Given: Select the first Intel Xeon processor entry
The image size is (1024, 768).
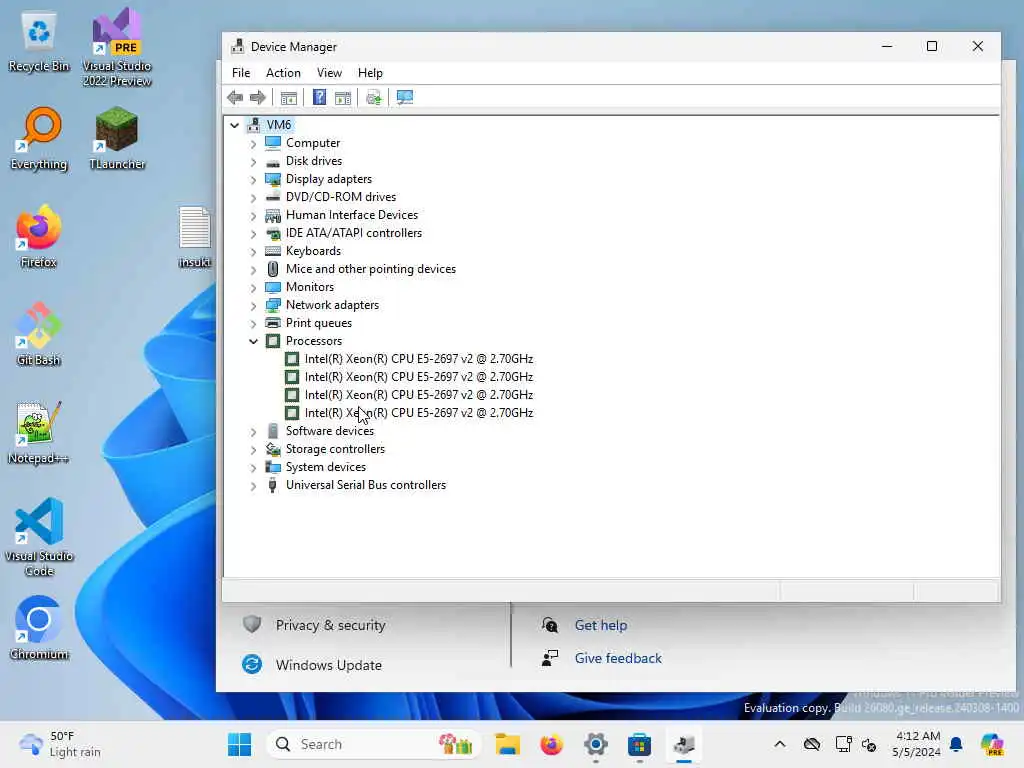Looking at the screenshot, I should [419, 359].
